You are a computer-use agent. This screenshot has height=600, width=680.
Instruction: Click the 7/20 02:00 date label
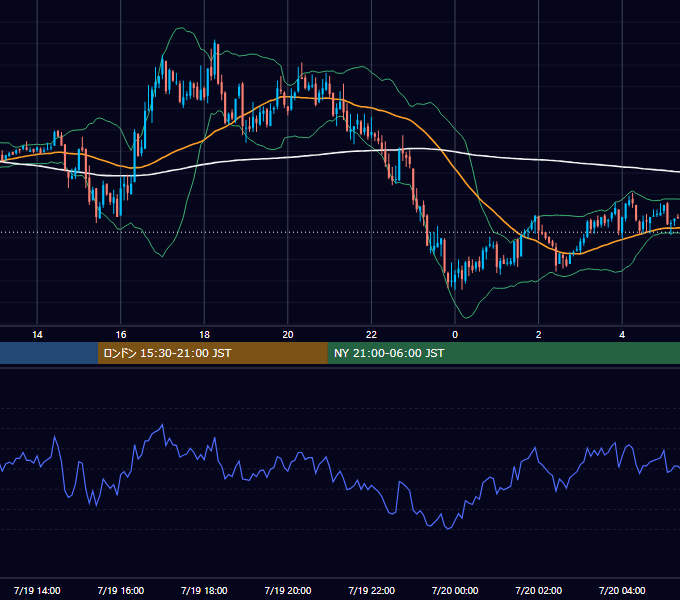[x=539, y=590]
